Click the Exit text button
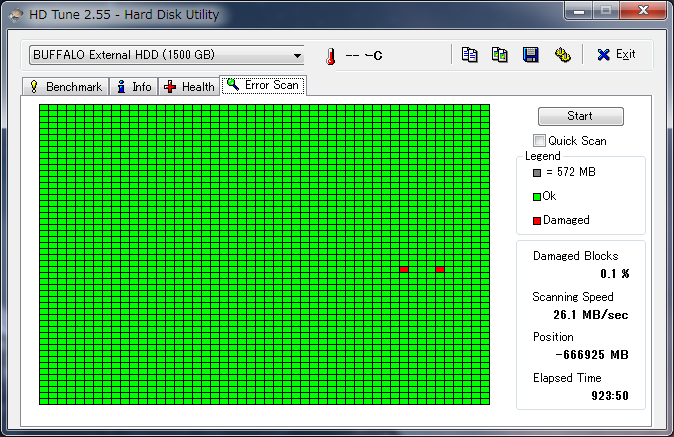Viewport: 674px width, 437px height. [x=625, y=55]
